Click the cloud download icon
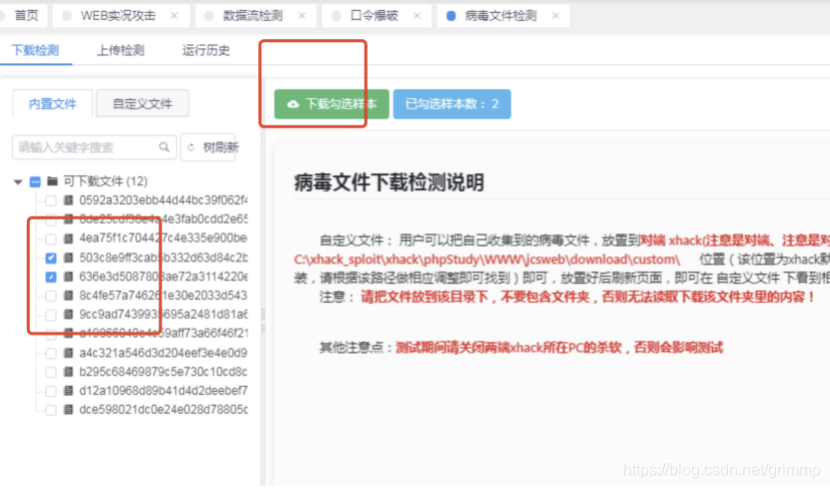The height and width of the screenshot is (488, 830). (293, 104)
